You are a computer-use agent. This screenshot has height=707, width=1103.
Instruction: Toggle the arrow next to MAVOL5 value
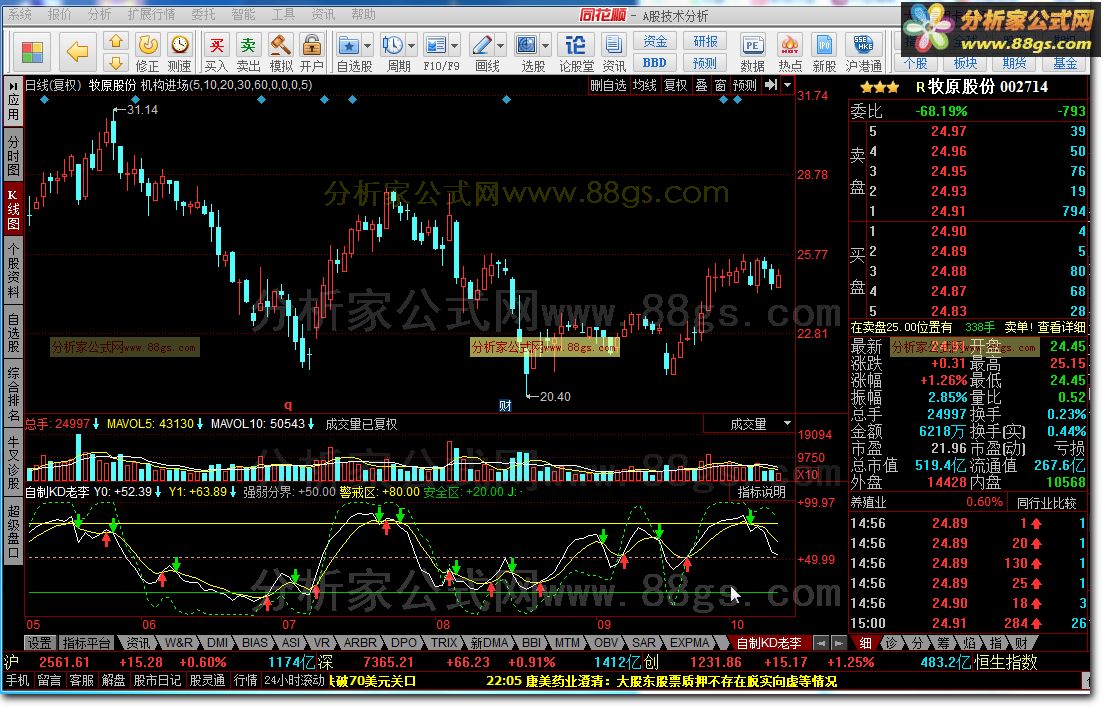200,424
